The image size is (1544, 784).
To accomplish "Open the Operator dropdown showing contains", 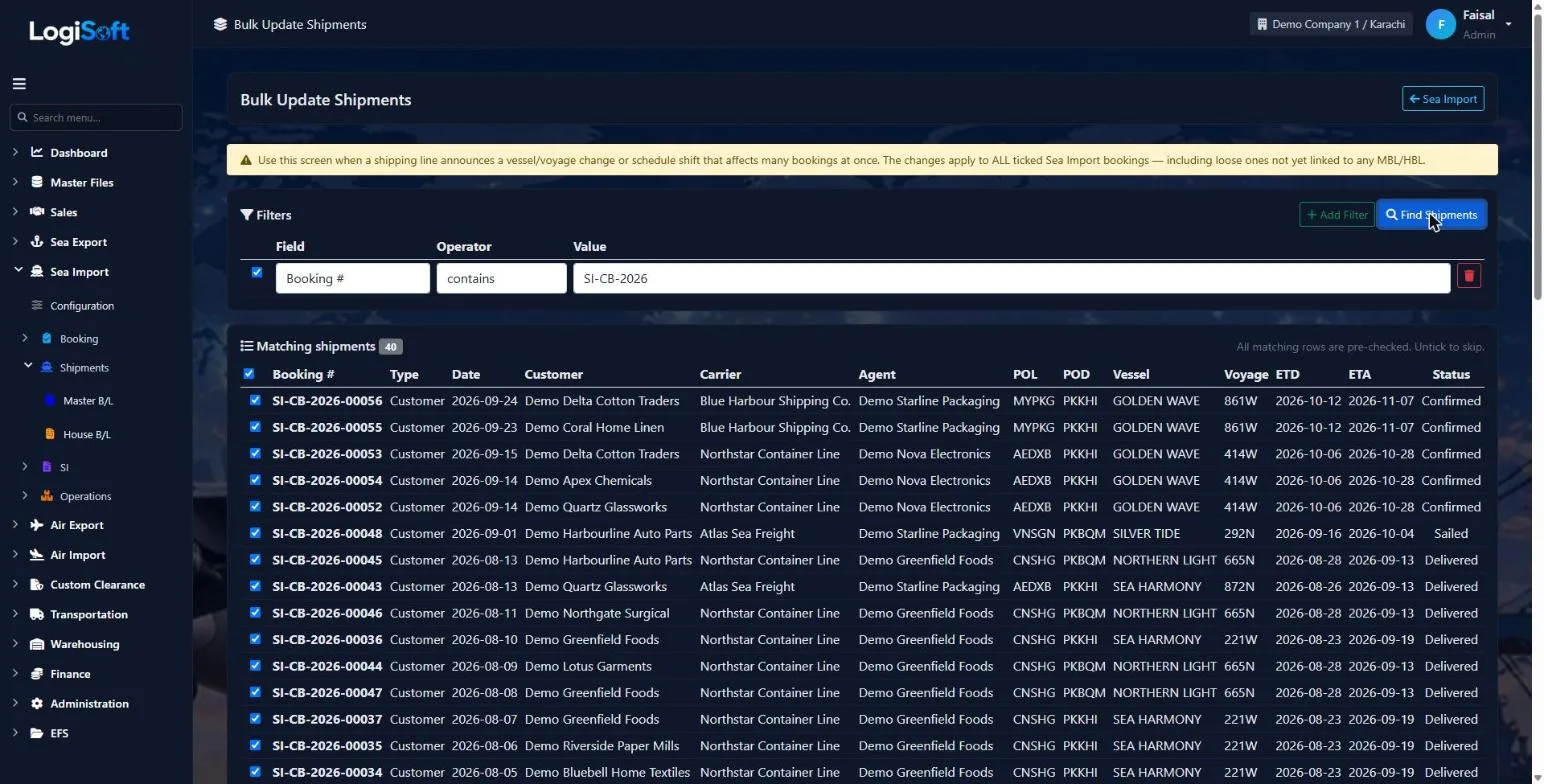I will (501, 278).
